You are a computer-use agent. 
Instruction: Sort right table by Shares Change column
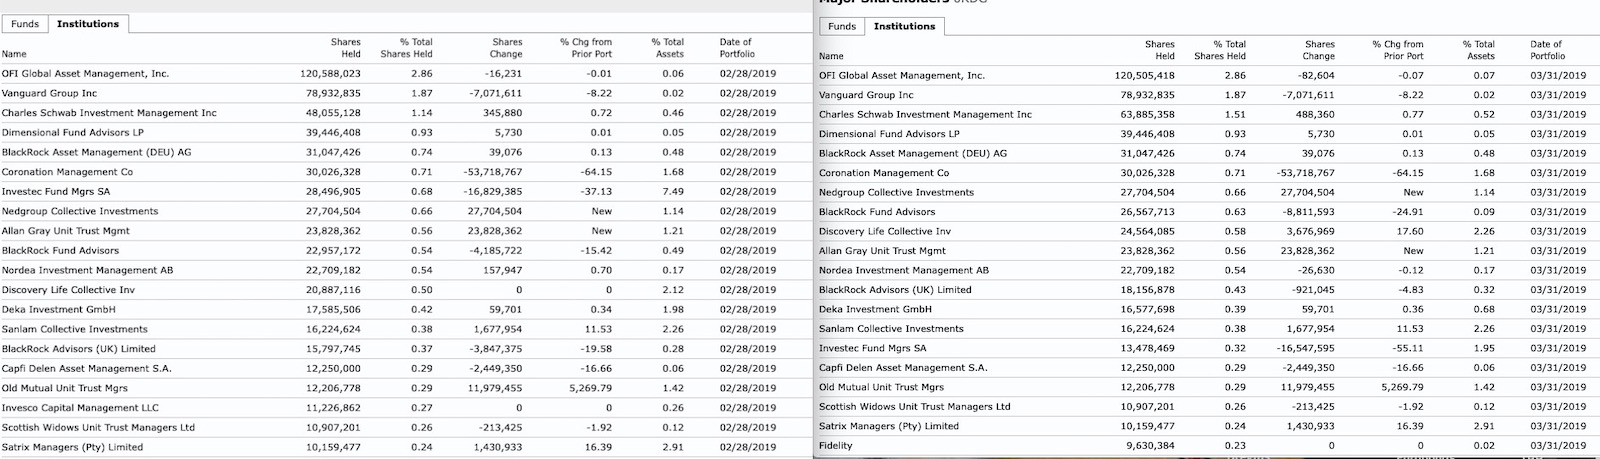[x=1319, y=50]
